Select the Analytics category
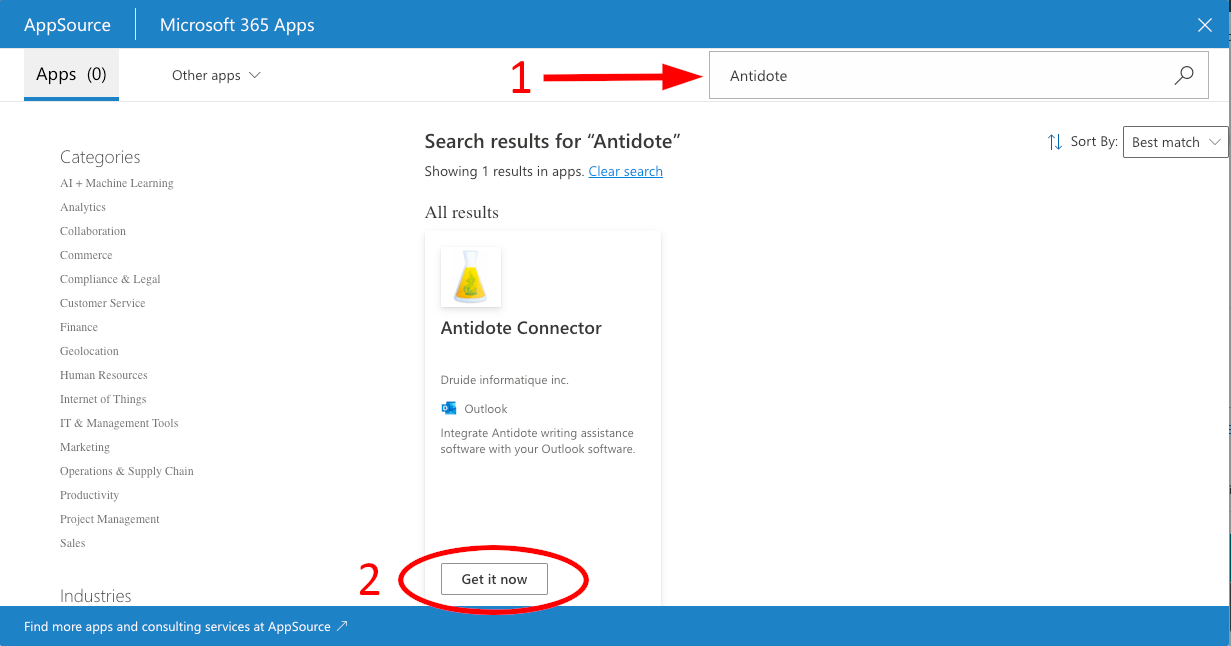This screenshot has height=646, width=1231. (x=83, y=207)
